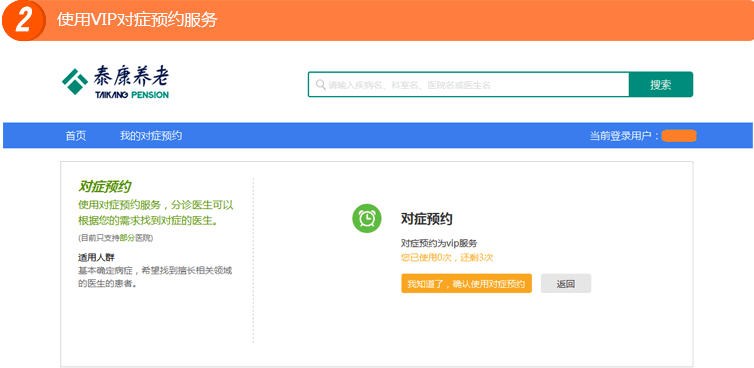Screen dimensions: 754x368
Task: Open the 首页 menu item
Action: pyautogui.click(x=76, y=136)
